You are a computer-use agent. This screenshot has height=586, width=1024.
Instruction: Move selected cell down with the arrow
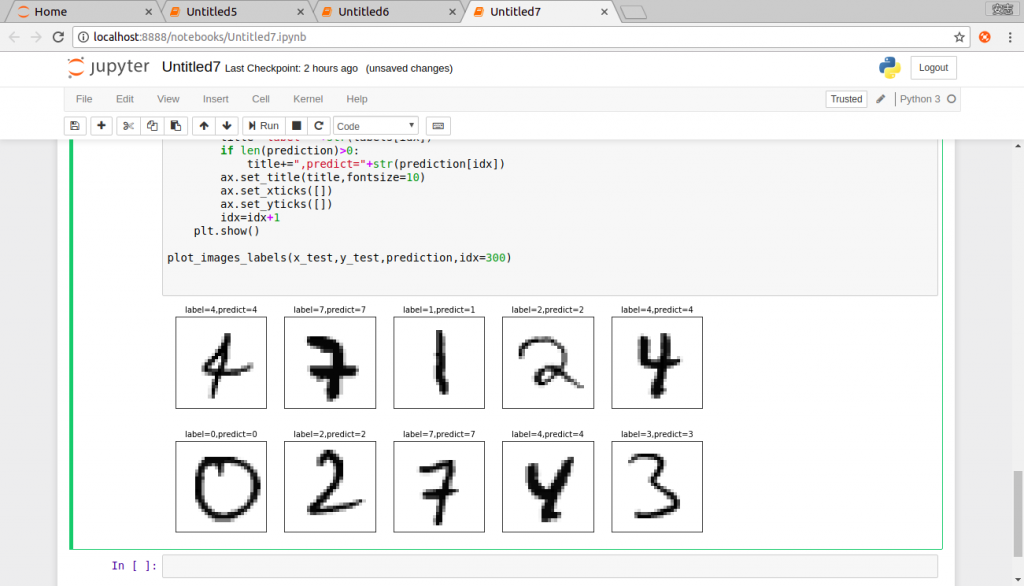[x=227, y=125]
